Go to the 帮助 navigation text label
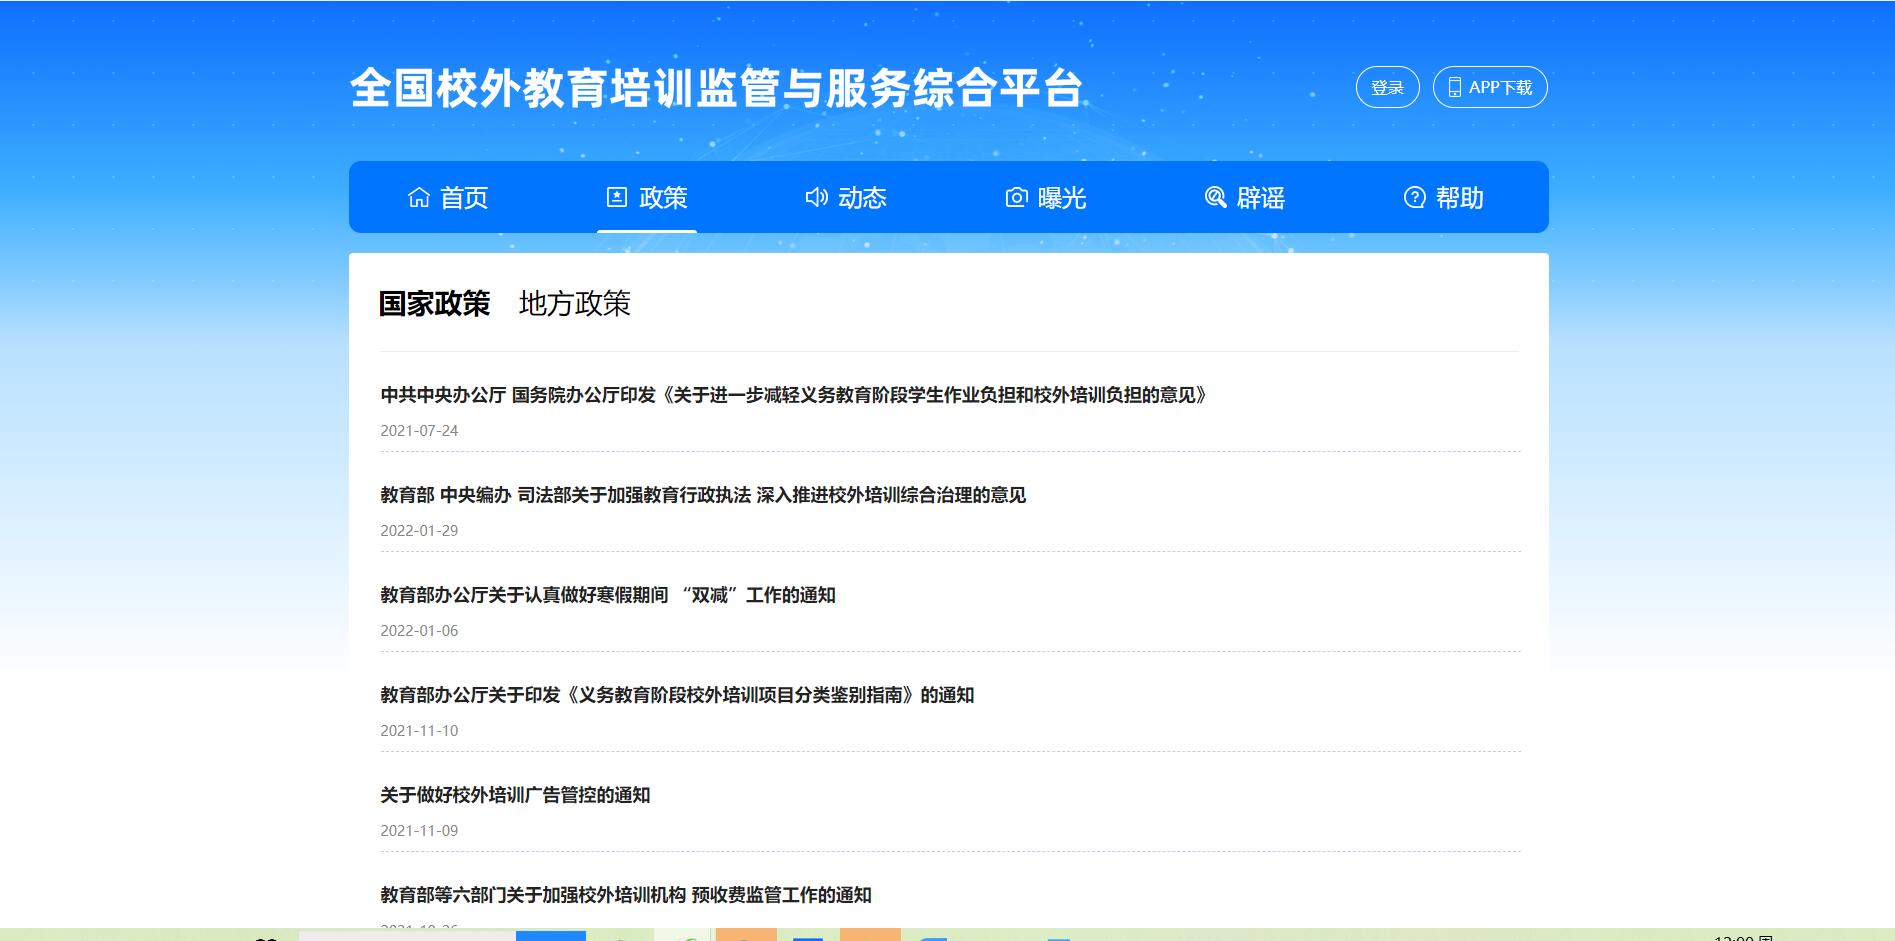This screenshot has width=1895, height=941. click(1459, 198)
